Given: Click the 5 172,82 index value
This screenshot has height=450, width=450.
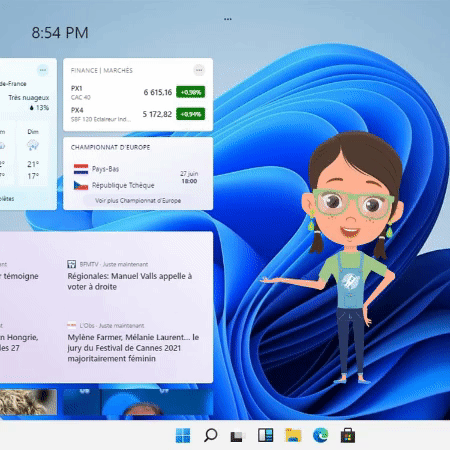Looking at the screenshot, I should pos(157,114).
